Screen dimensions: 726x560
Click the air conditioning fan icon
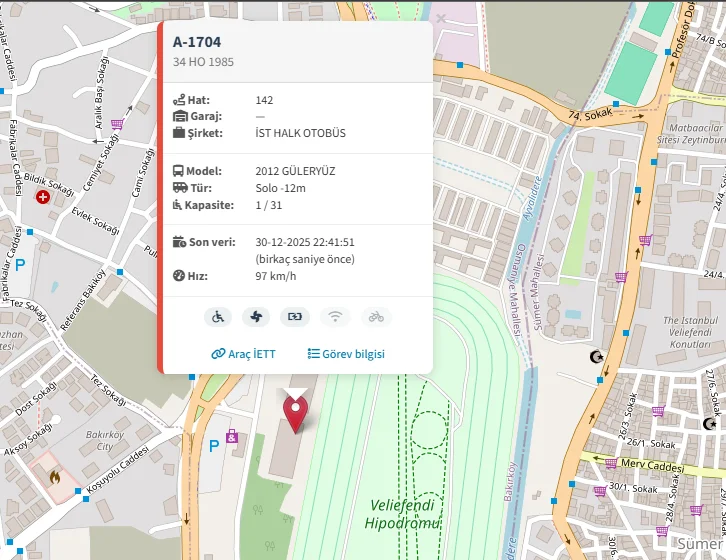[x=256, y=317]
